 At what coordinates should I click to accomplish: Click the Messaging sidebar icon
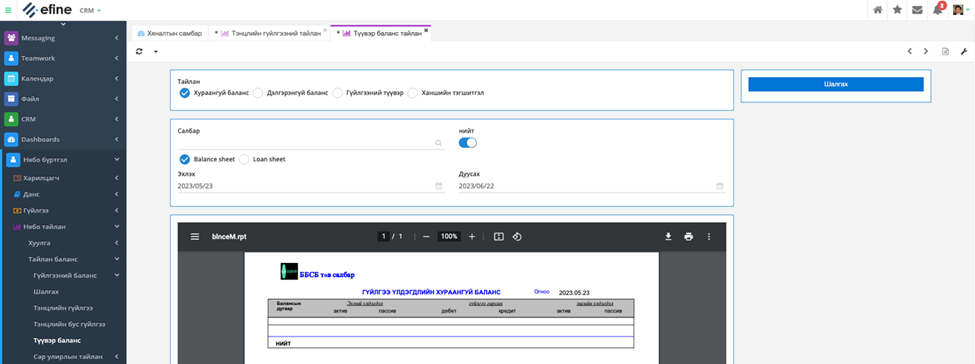pos(11,38)
